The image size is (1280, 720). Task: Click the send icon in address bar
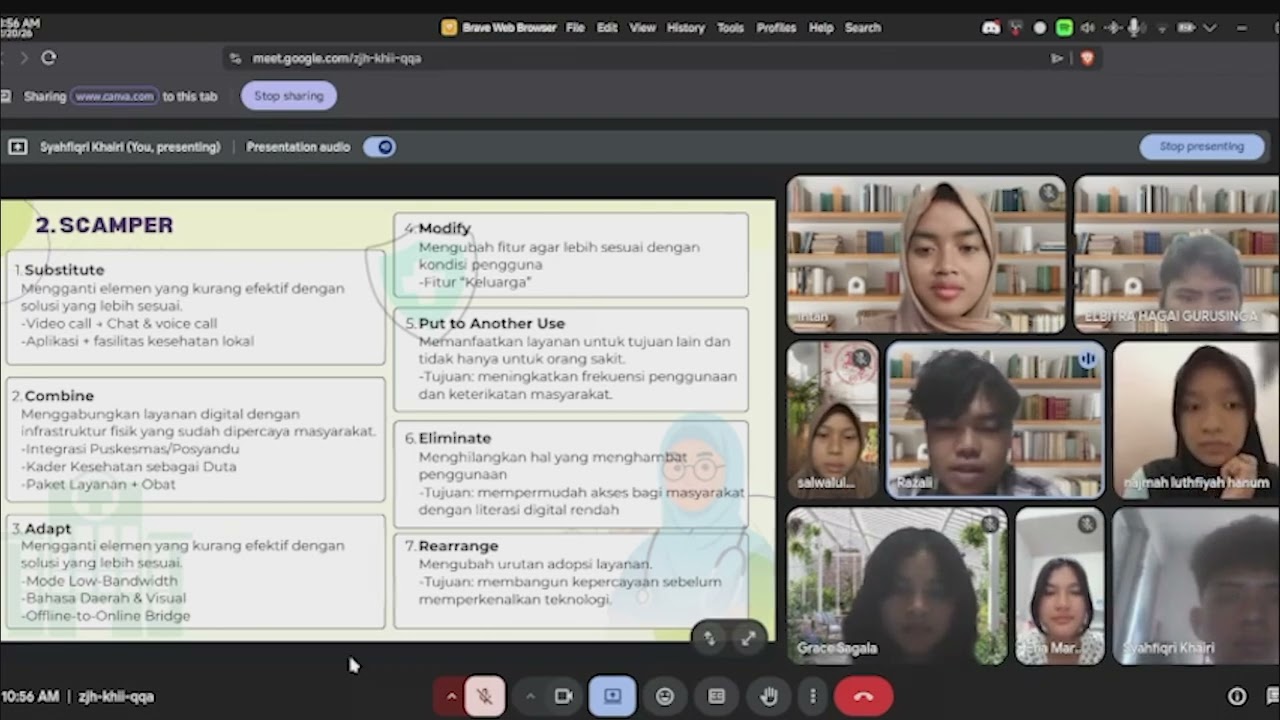[x=1056, y=58]
